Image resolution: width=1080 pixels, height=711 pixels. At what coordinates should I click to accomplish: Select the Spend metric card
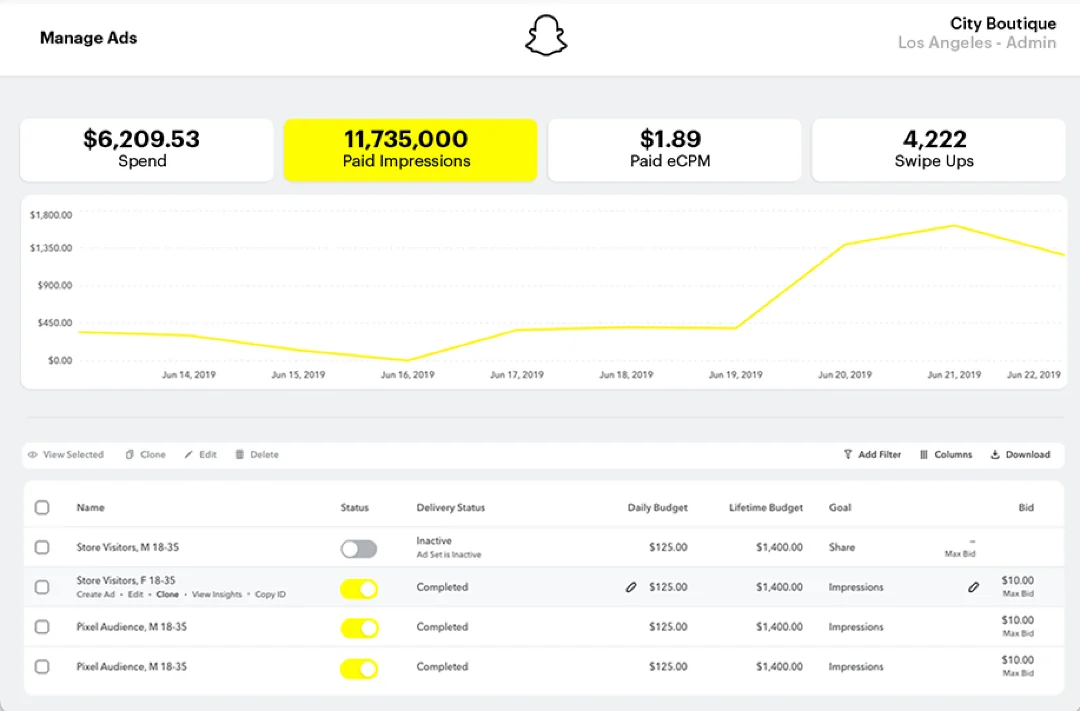tap(147, 150)
